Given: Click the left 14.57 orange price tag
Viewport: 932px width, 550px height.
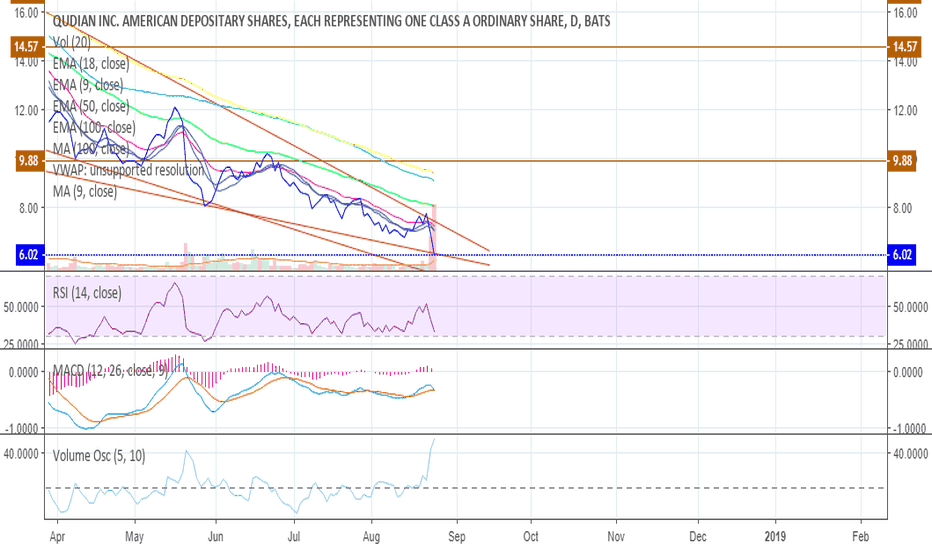Looking at the screenshot, I should 27,46.
